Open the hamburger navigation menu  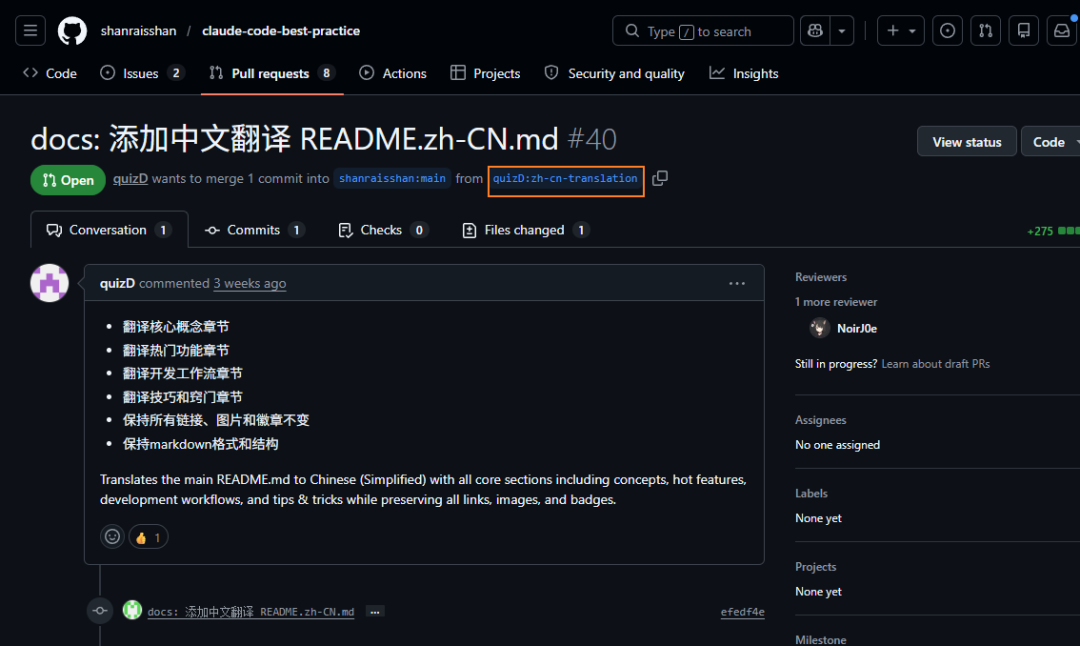(x=30, y=31)
